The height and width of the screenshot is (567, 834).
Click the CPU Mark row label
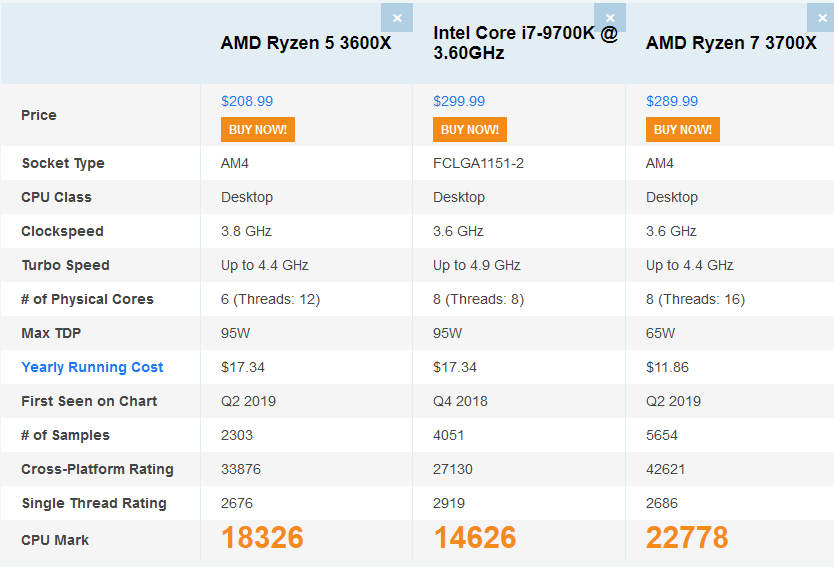coord(55,540)
